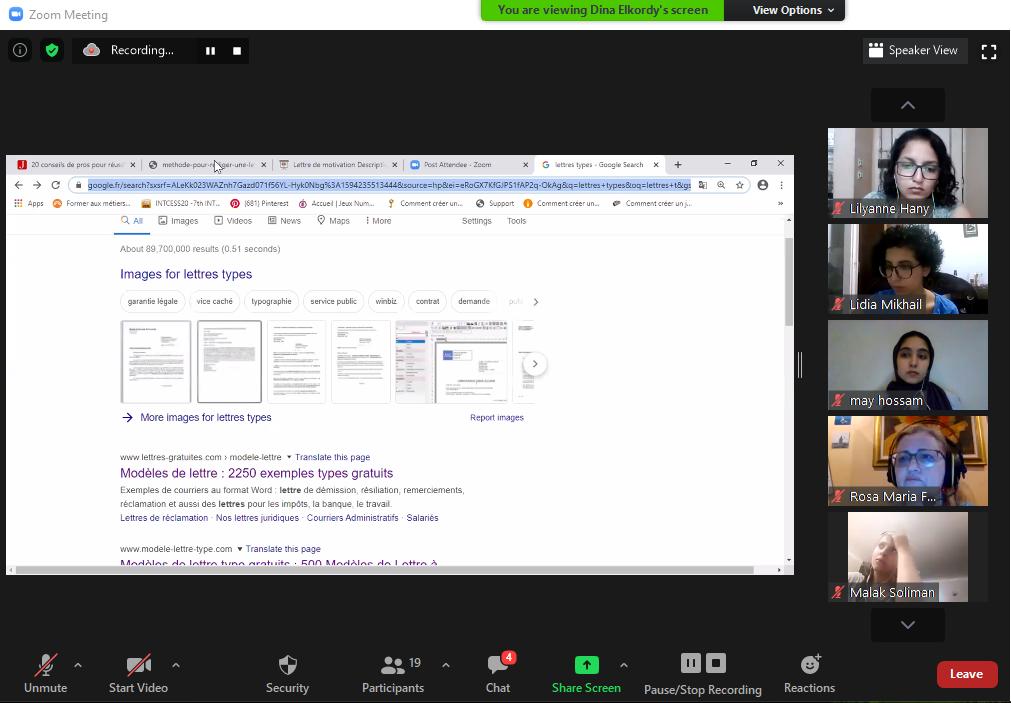Pause the recording from top bar
The width and height of the screenshot is (1011, 703).
tap(210, 51)
